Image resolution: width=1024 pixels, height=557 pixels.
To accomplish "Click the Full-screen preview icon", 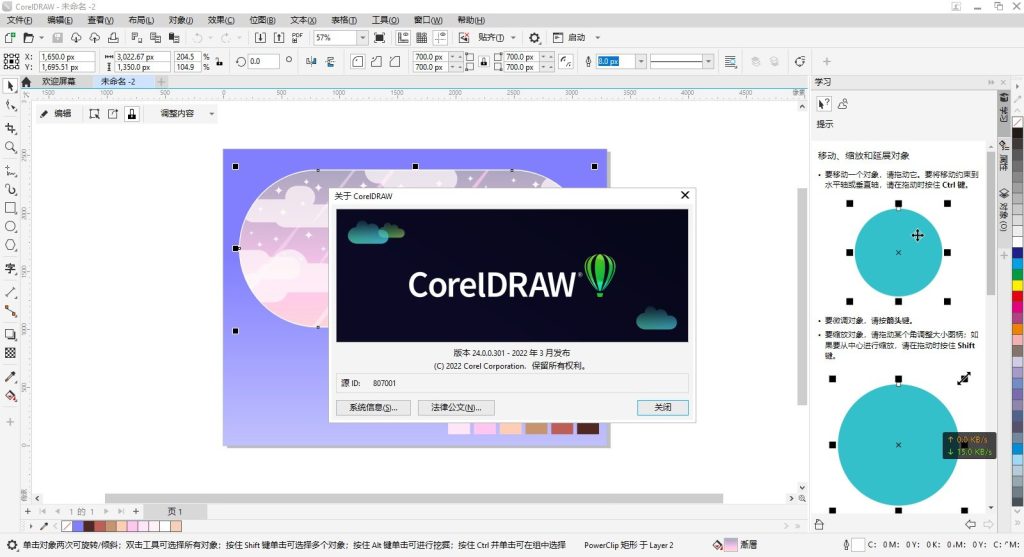I will (x=379, y=38).
